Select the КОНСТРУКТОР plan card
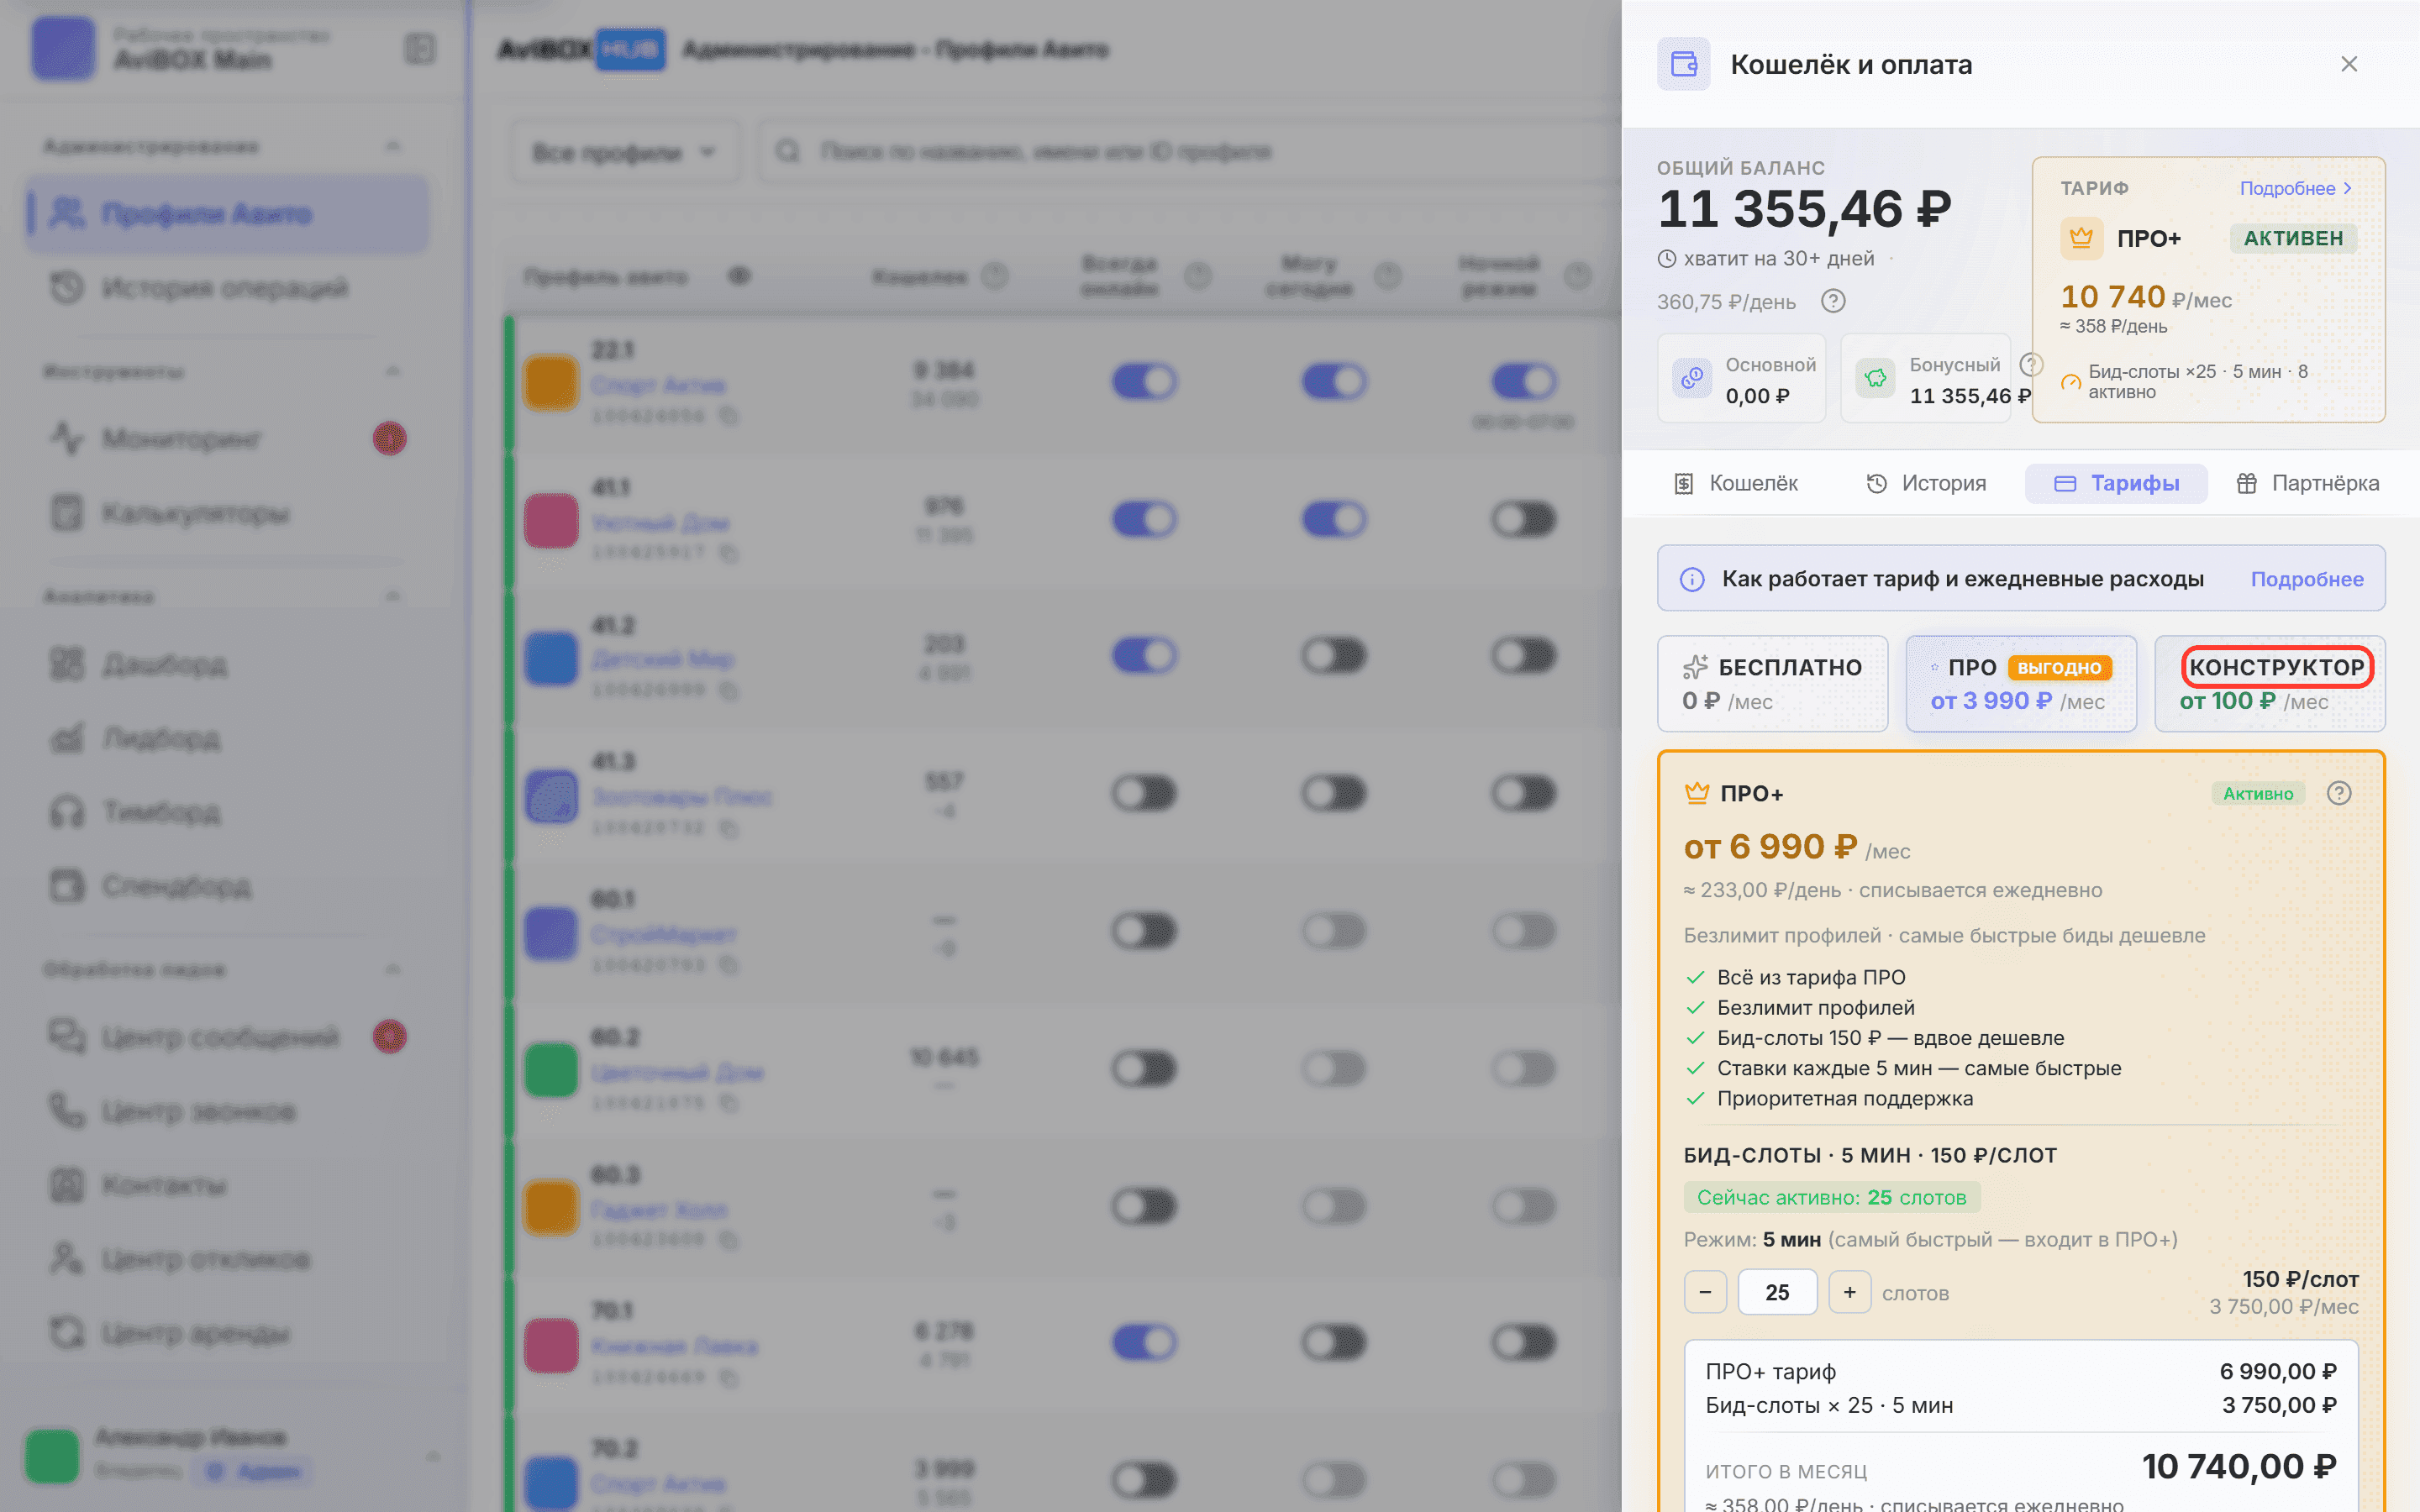This screenshot has width=2420, height=1512. (2270, 684)
